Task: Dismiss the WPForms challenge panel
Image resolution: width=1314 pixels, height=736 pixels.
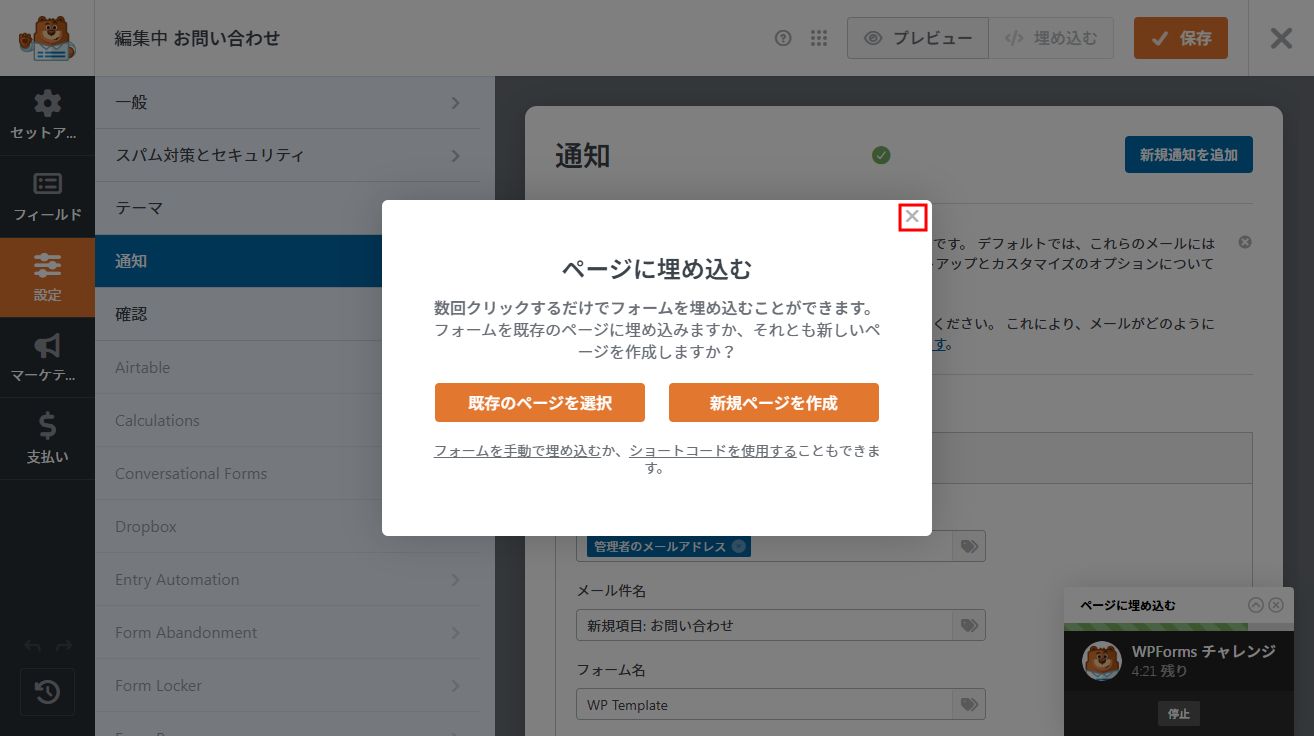Action: coord(1276,605)
